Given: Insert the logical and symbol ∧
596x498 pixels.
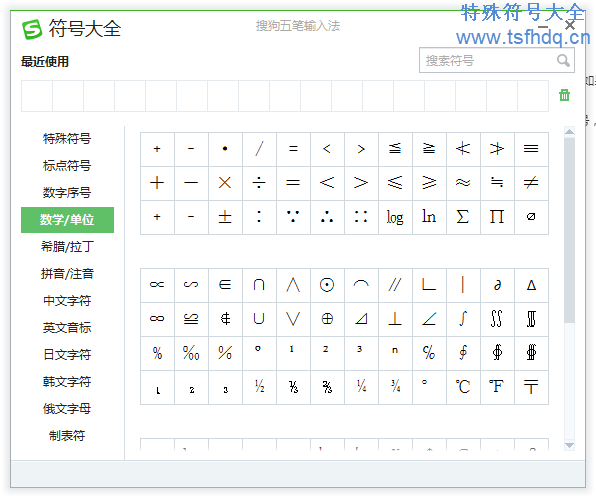Looking at the screenshot, I should coord(293,285).
